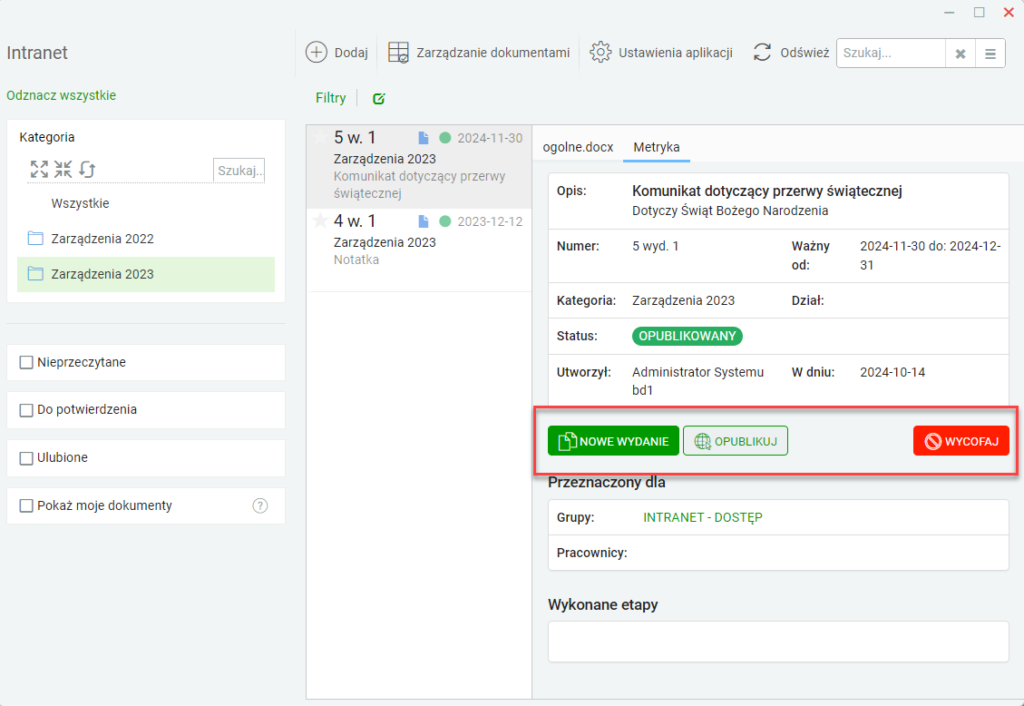Click date 2024-11-30 in document list
The height and width of the screenshot is (706, 1024).
[490, 138]
